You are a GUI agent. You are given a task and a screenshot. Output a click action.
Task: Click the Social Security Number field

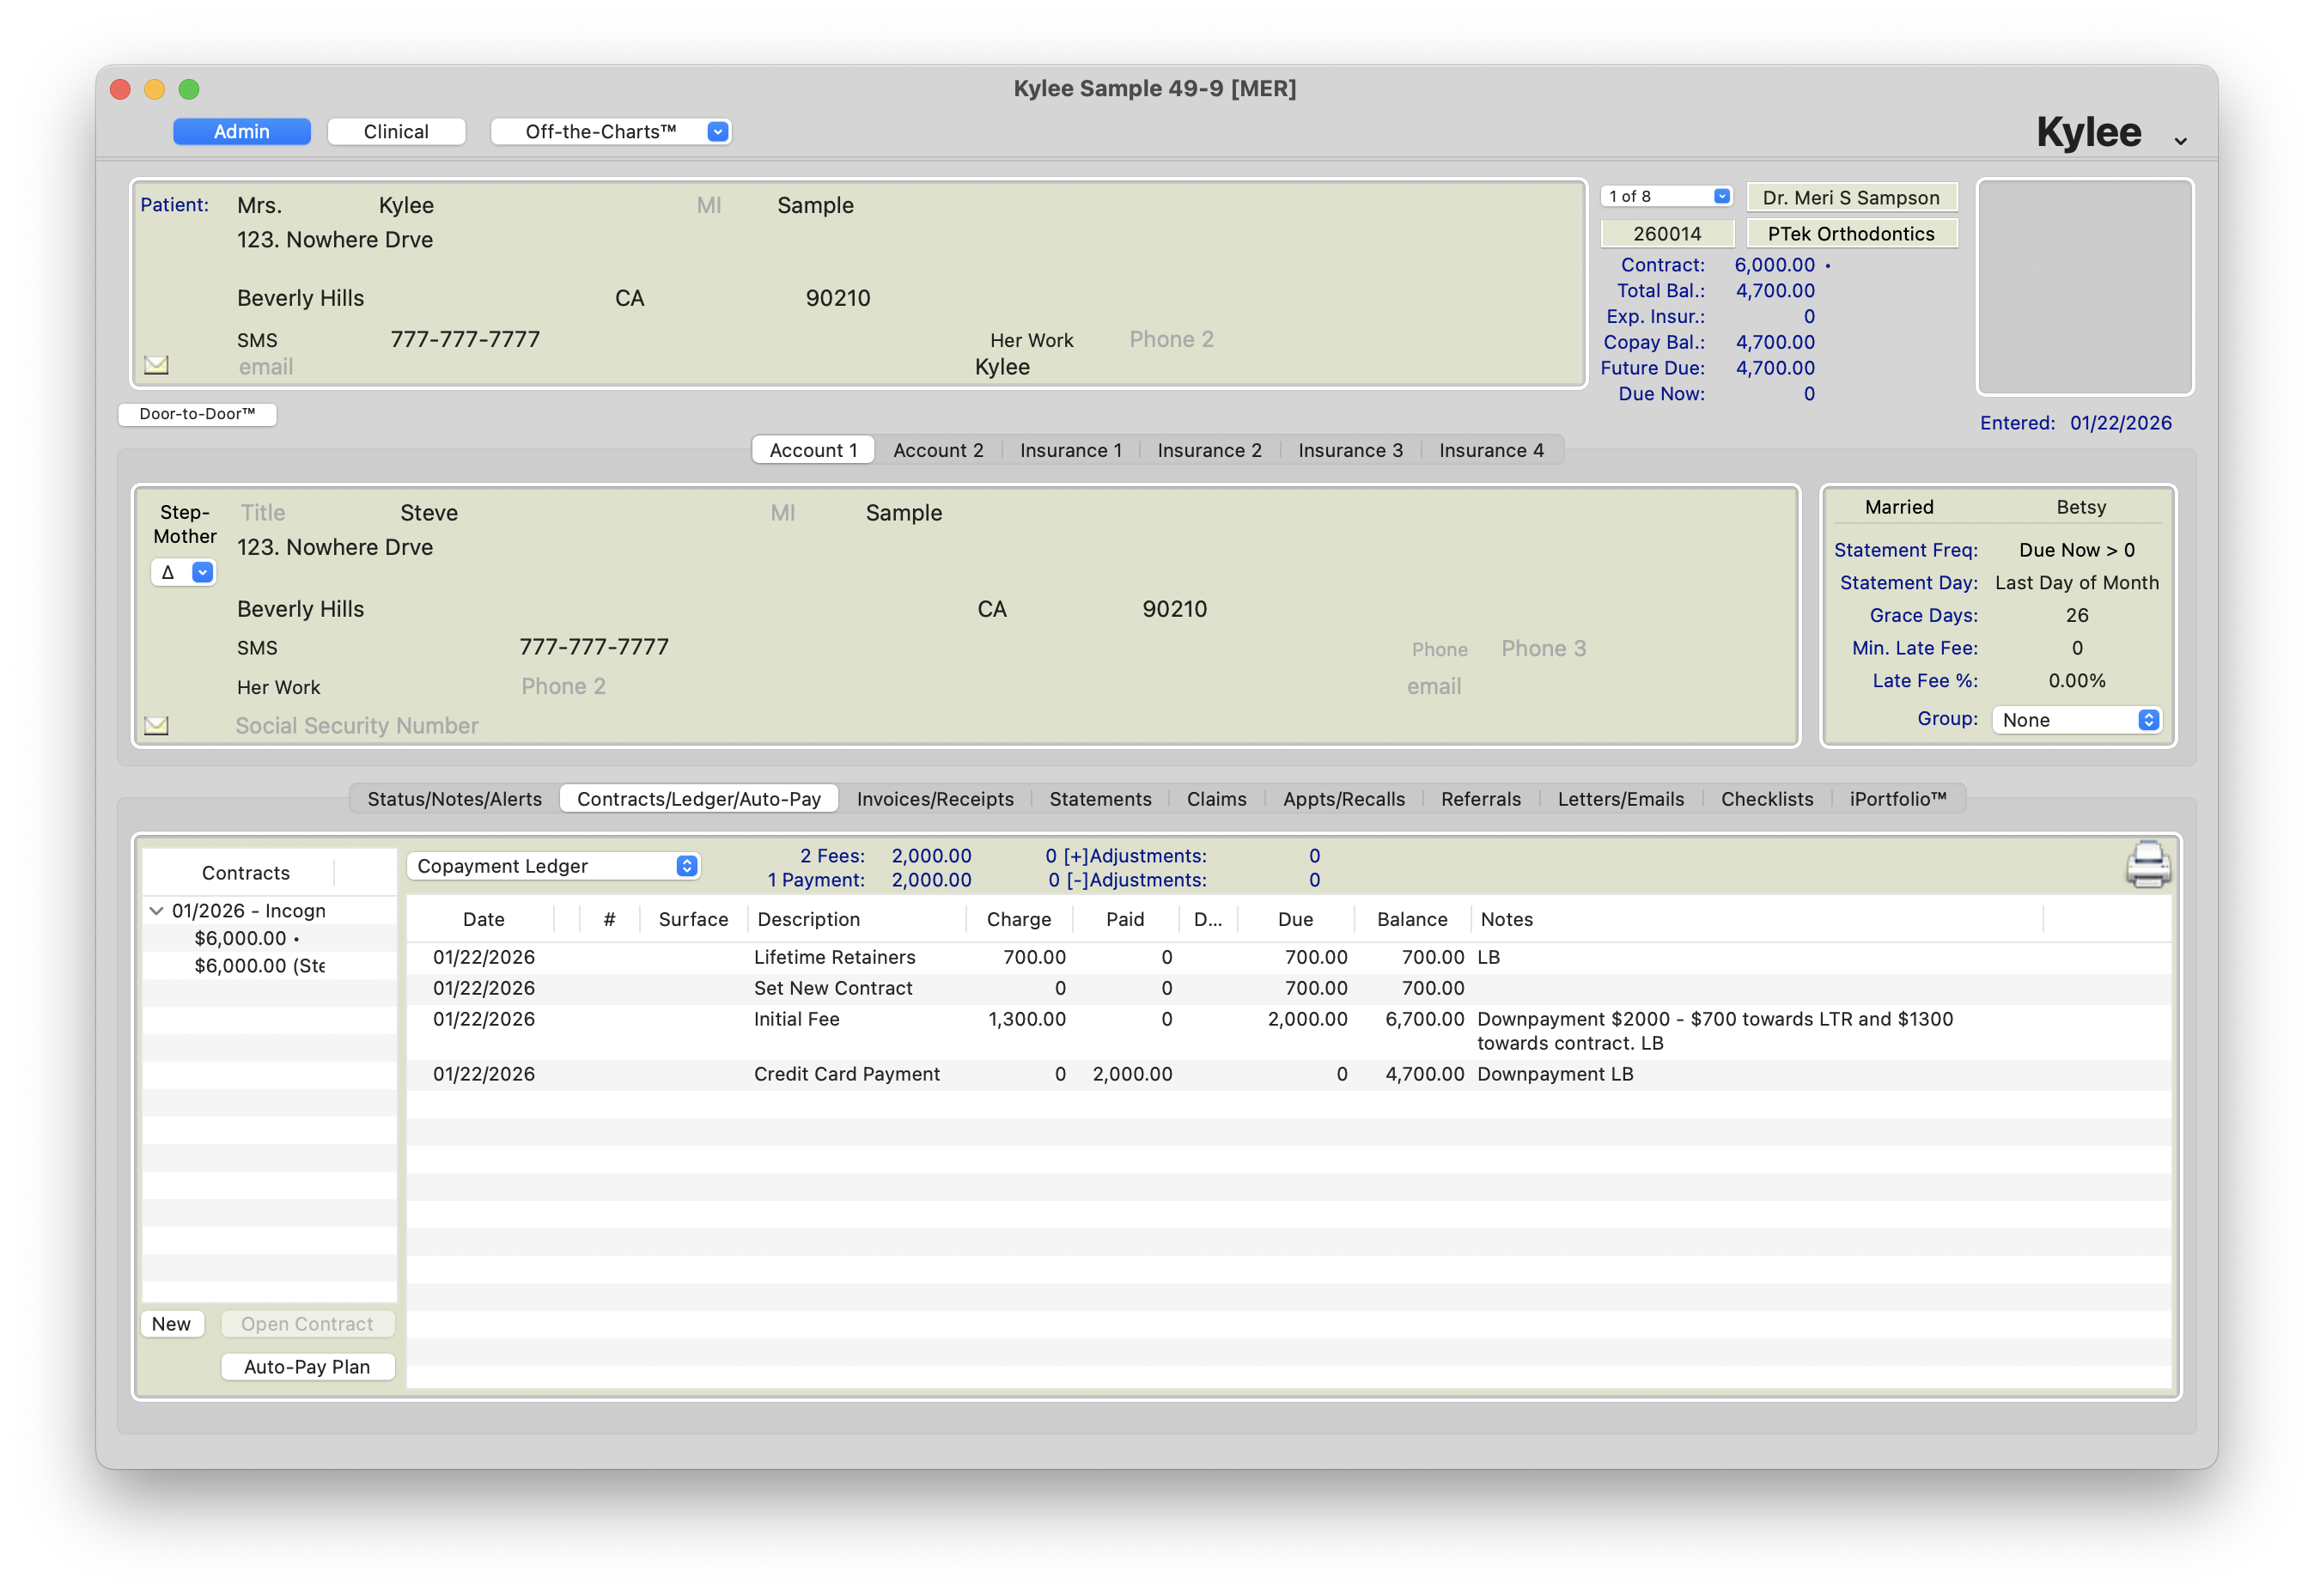pos(357,726)
